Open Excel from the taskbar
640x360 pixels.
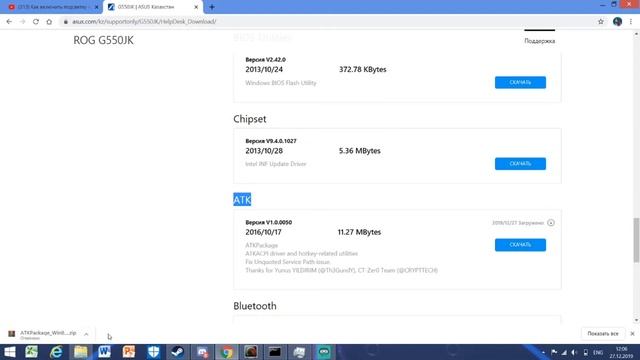[x=31, y=352]
